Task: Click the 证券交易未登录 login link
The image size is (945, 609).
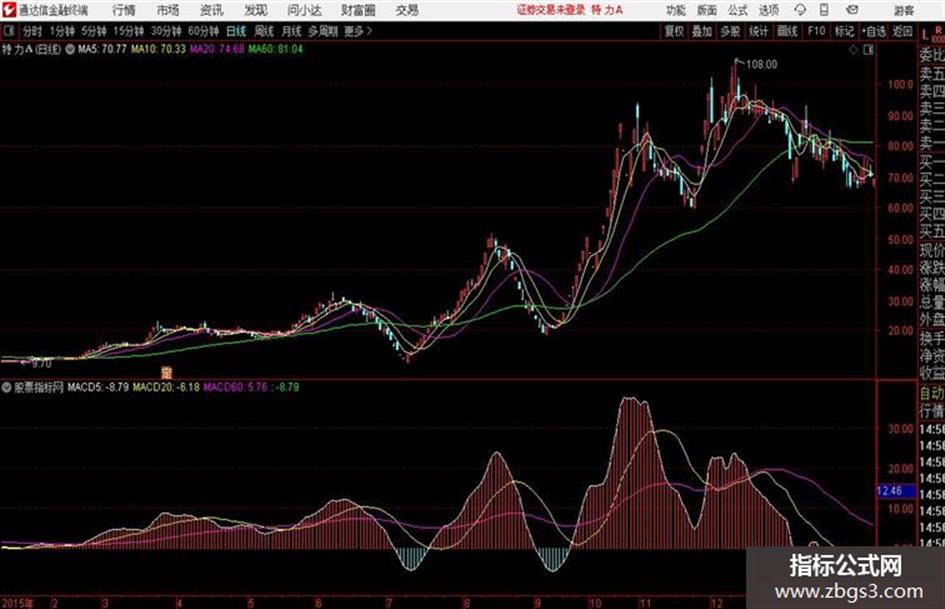Action: [551, 10]
